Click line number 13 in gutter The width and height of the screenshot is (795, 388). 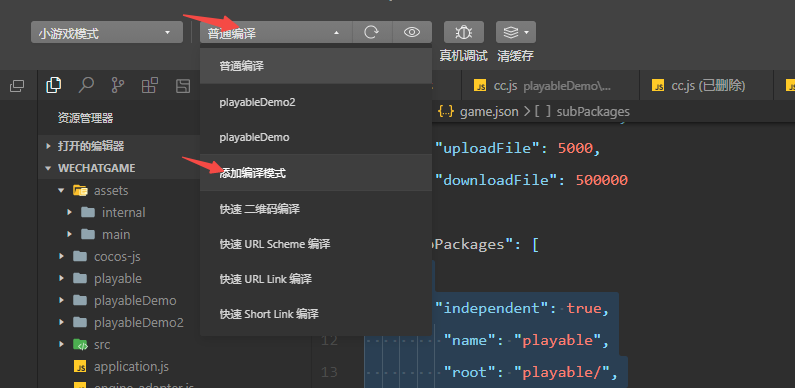(x=330, y=372)
